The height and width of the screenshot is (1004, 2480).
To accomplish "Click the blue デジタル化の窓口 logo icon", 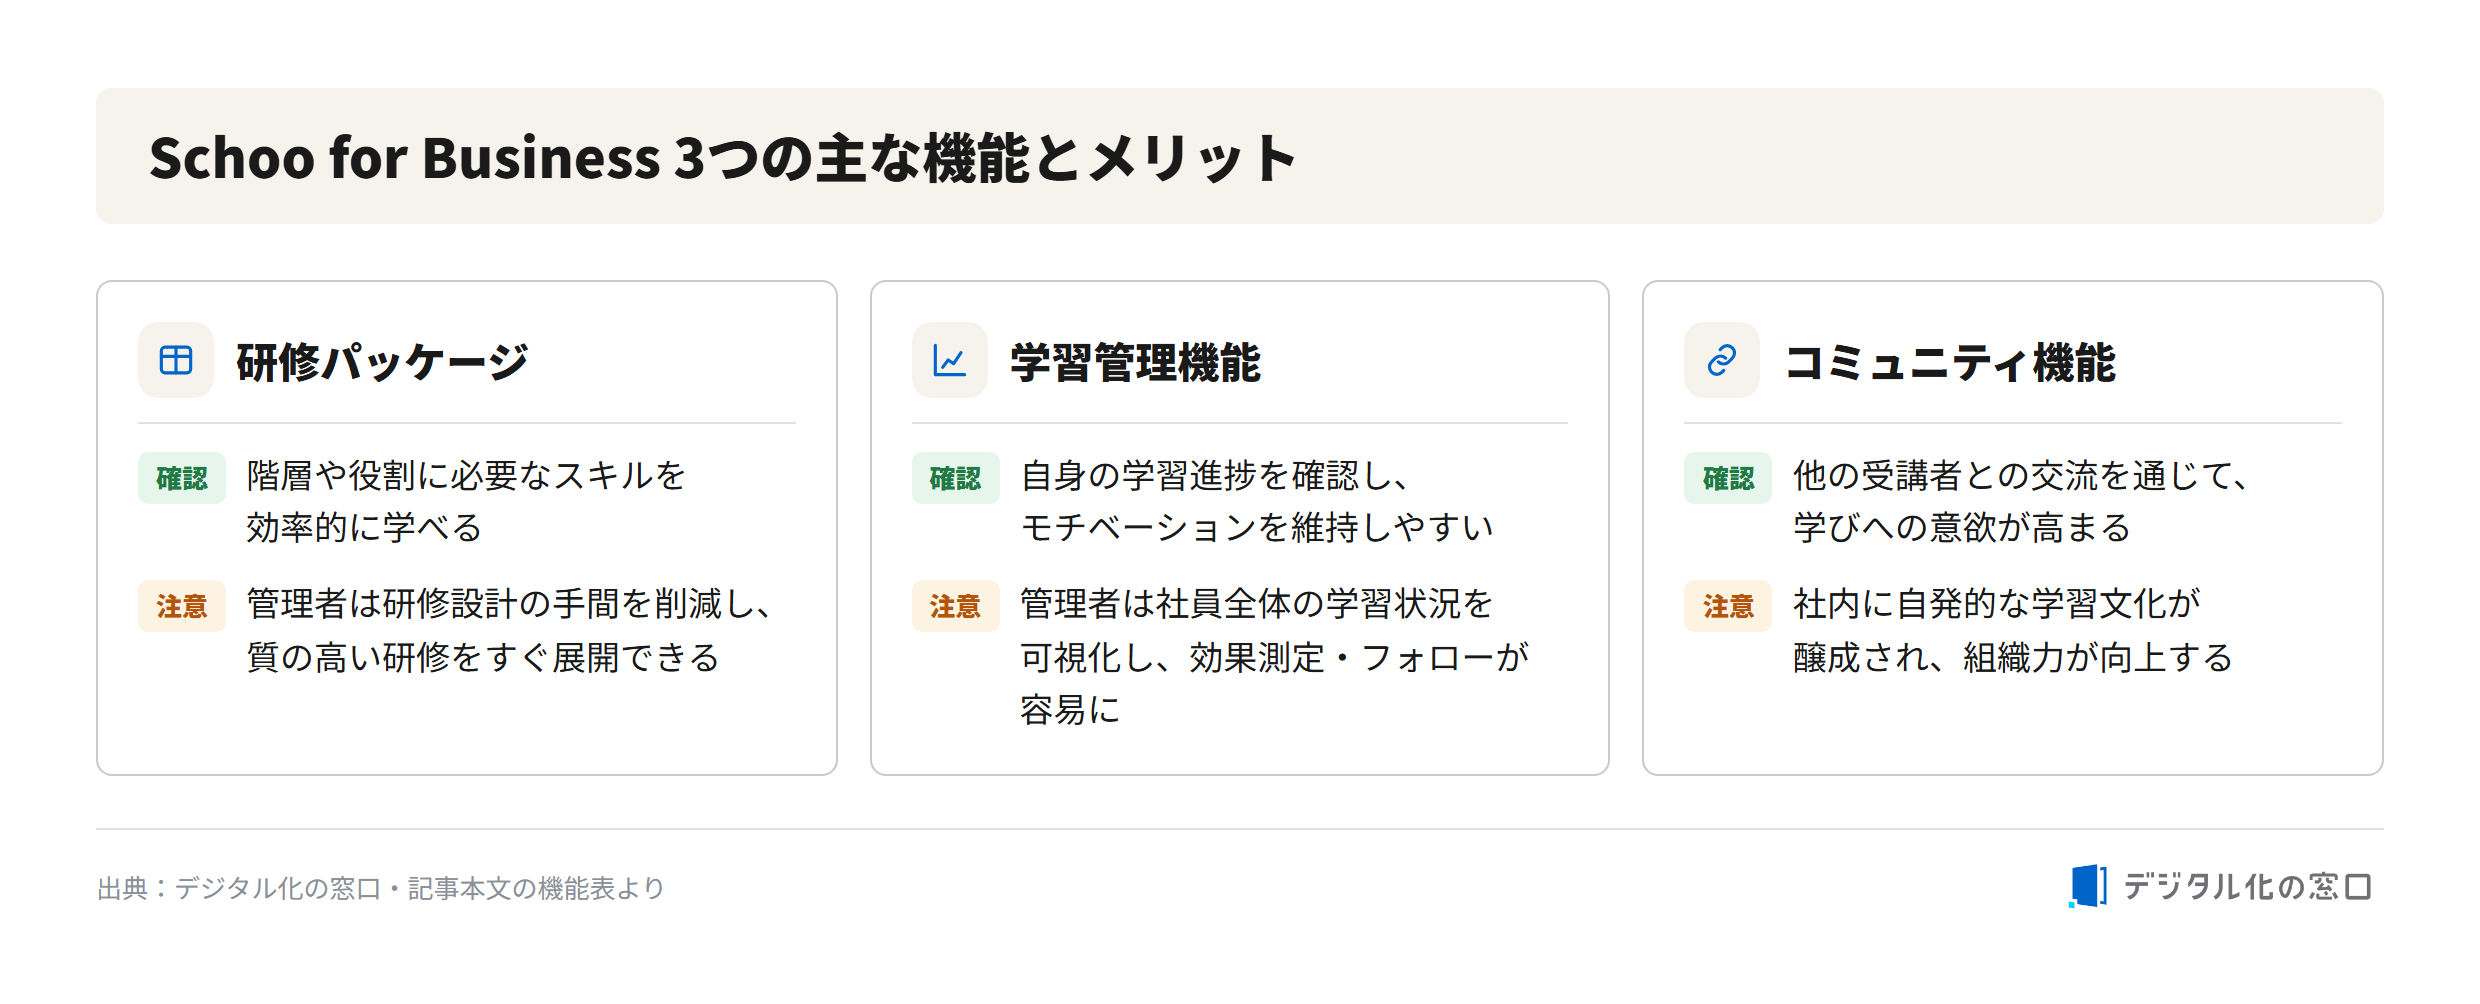I will 2087,886.
